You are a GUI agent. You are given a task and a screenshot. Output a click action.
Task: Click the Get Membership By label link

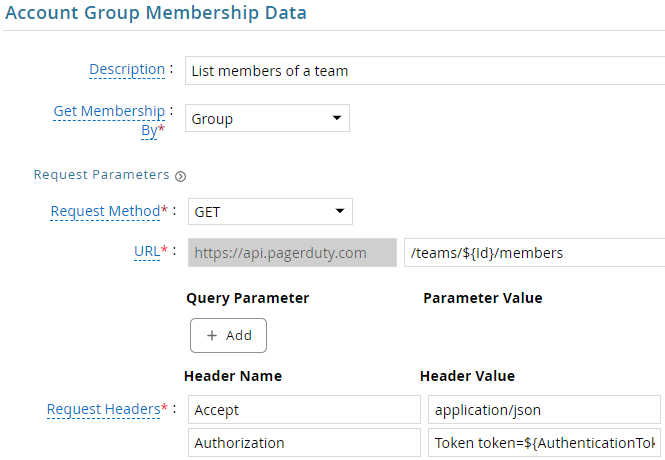[x=109, y=120]
